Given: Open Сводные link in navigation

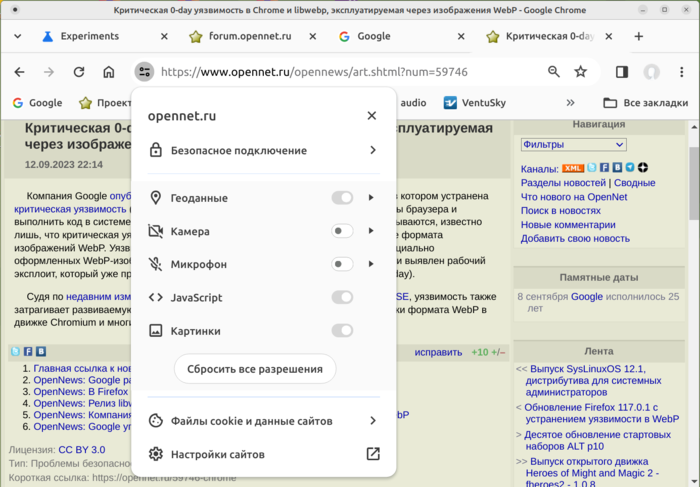Looking at the screenshot, I should (634, 183).
